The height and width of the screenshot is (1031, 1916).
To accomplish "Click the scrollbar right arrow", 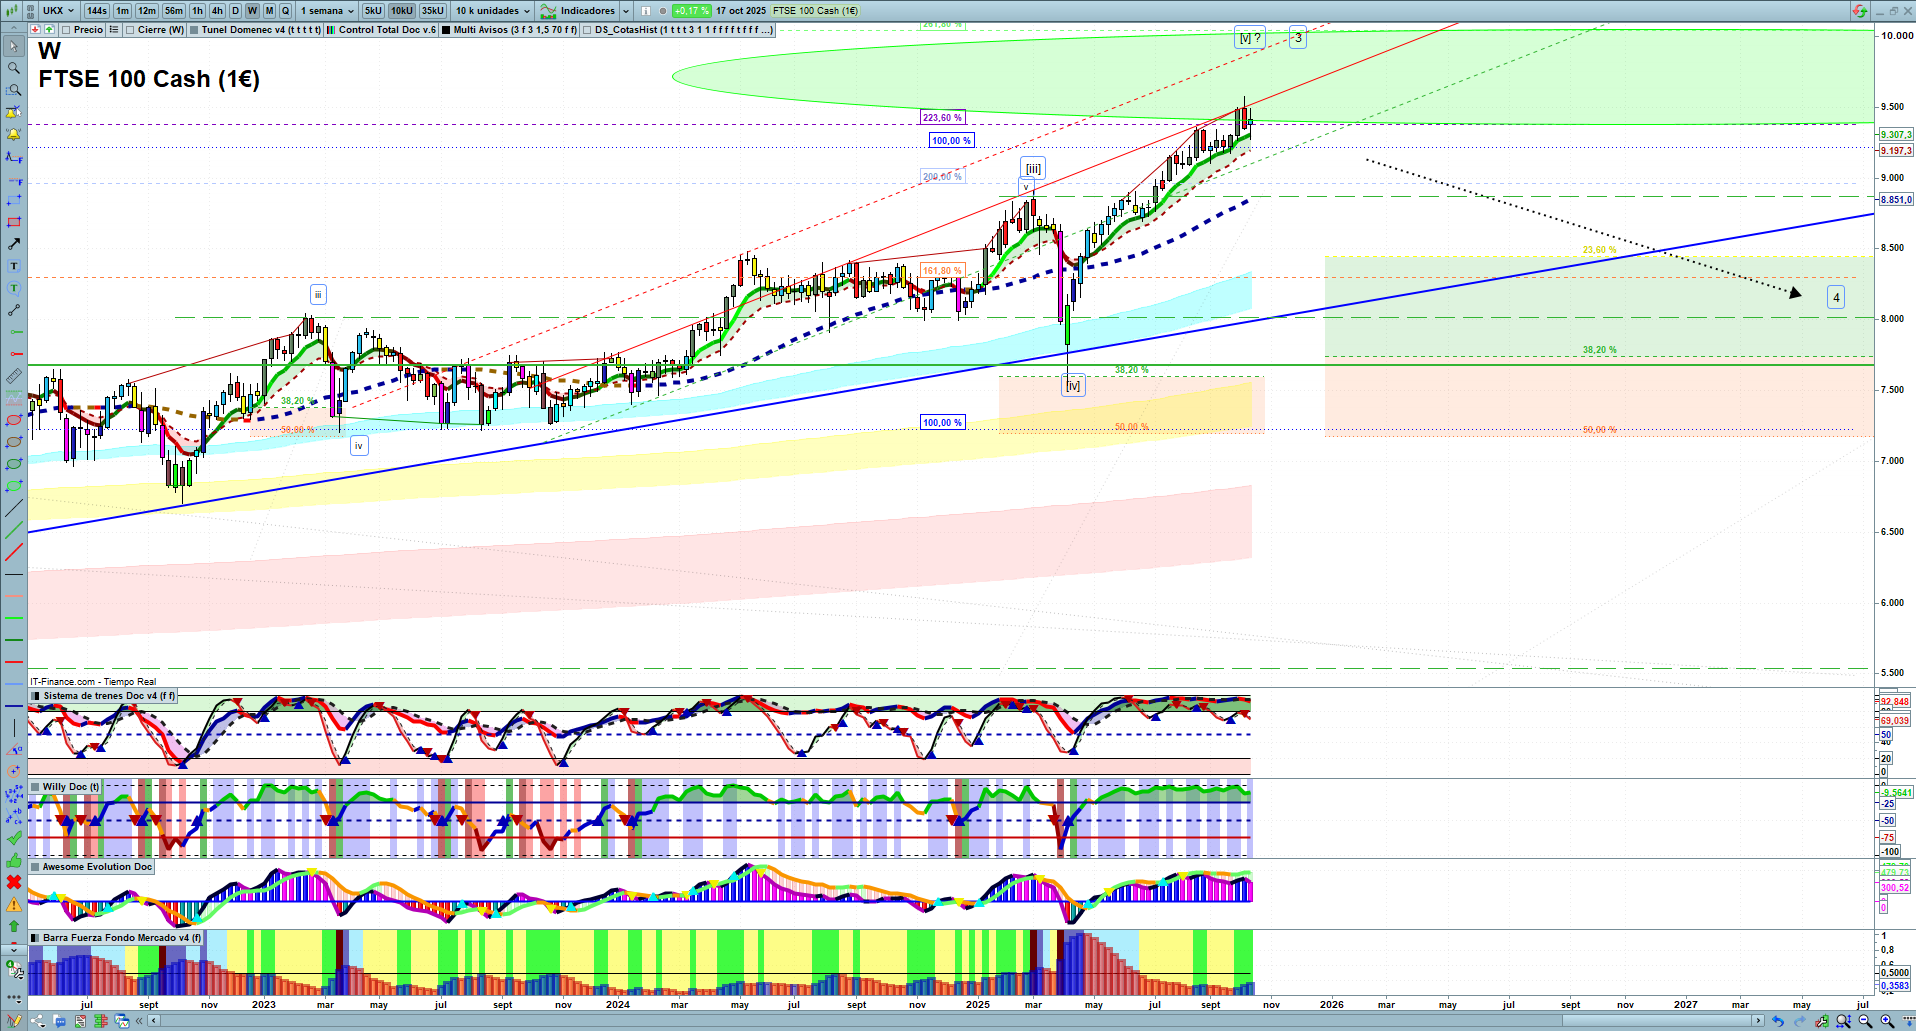I will pyautogui.click(x=1759, y=1021).
